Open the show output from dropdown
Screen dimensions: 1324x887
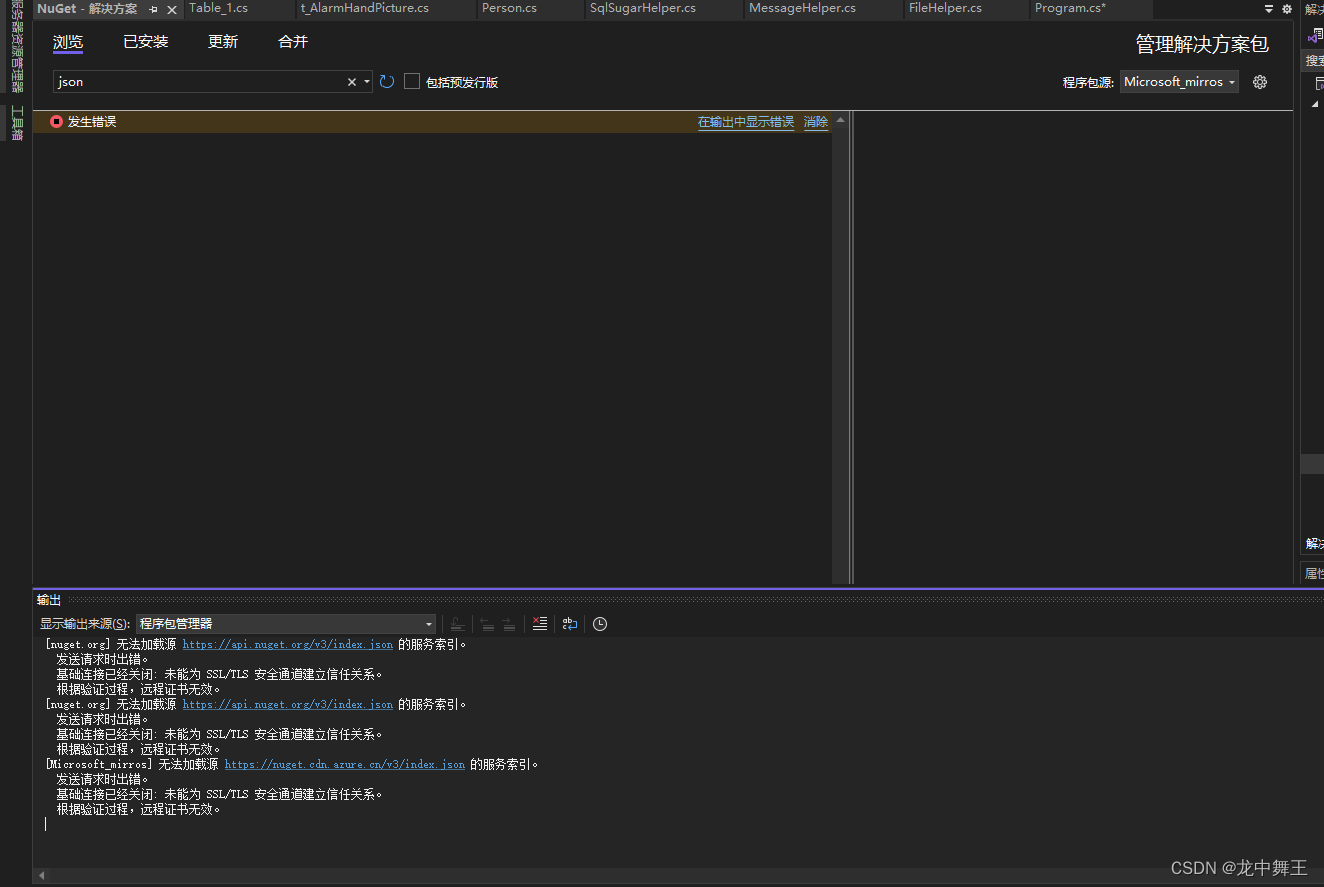pyautogui.click(x=285, y=623)
